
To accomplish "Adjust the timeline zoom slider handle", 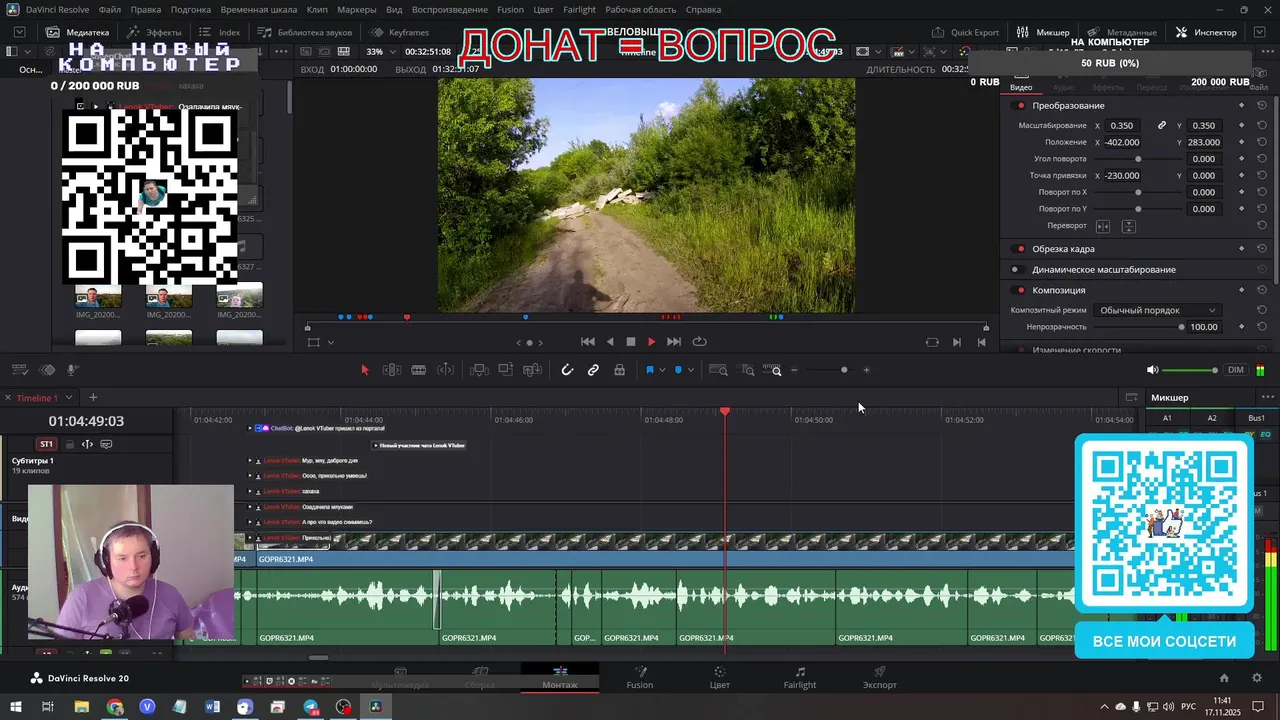I will click(844, 370).
